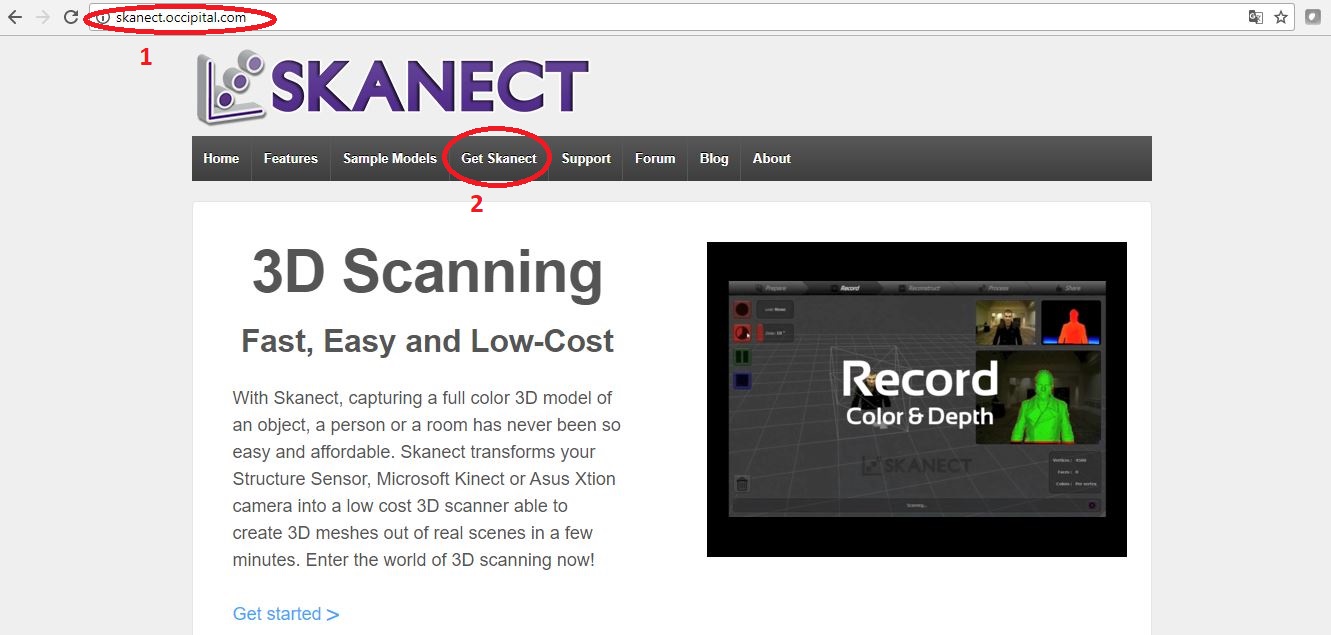1331x635 pixels.
Task: Open the Support menu item
Action: (x=586, y=158)
